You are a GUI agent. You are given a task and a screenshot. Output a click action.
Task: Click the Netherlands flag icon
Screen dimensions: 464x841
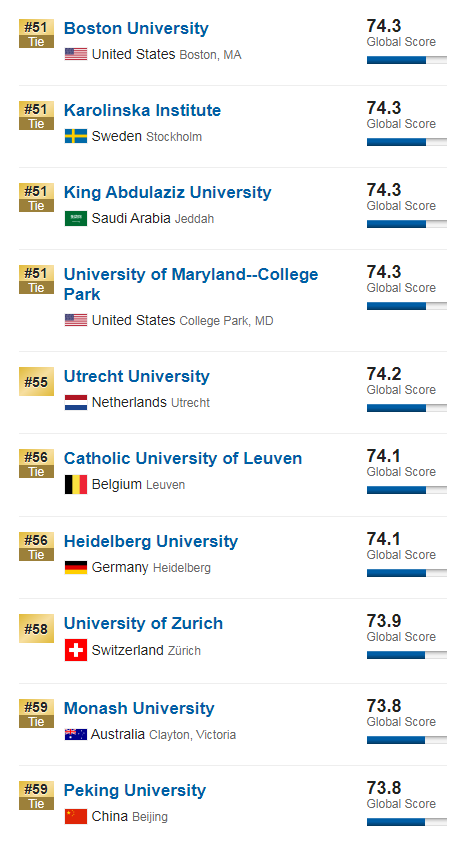click(76, 402)
